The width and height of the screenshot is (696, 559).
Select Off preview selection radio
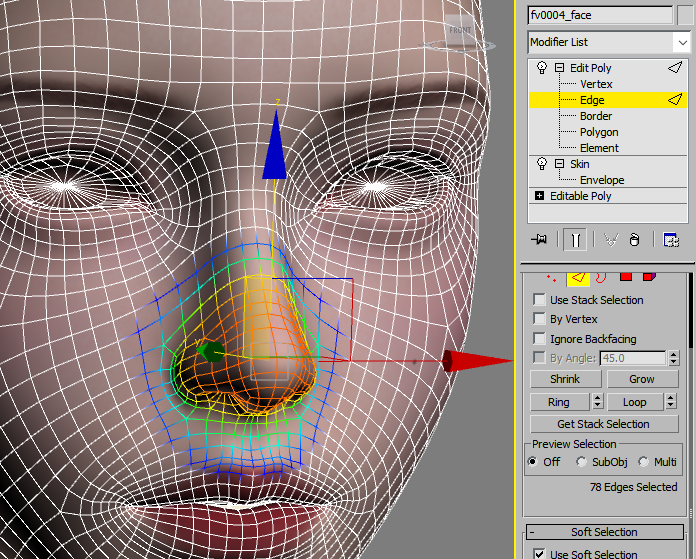(532, 461)
